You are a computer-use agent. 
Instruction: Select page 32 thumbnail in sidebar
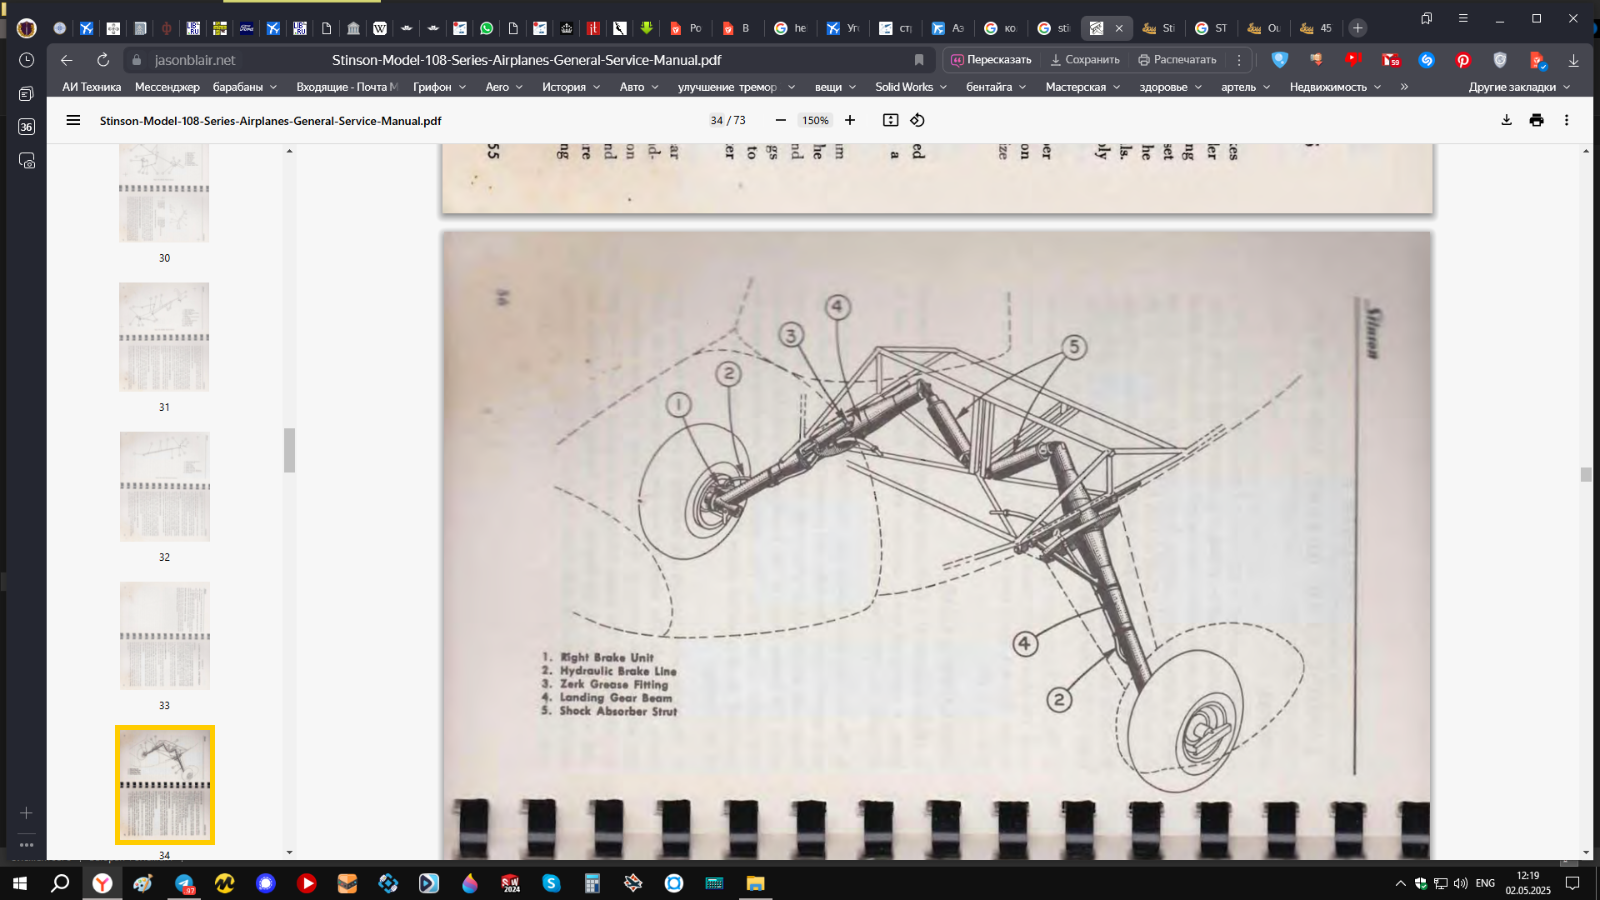pyautogui.click(x=165, y=487)
